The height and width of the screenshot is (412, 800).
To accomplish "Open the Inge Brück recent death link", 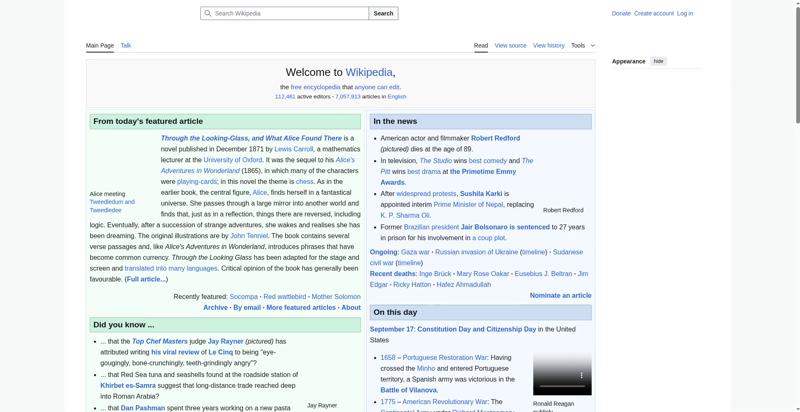I will tap(435, 274).
